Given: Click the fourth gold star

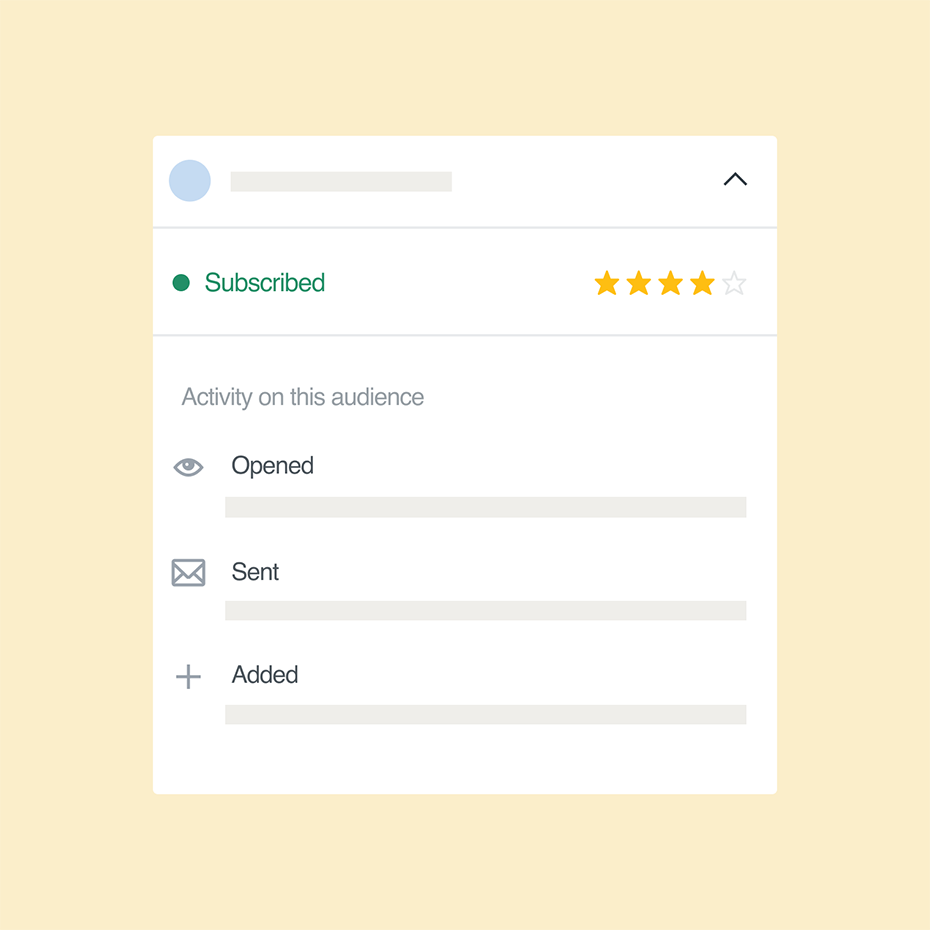Looking at the screenshot, I should click(703, 284).
